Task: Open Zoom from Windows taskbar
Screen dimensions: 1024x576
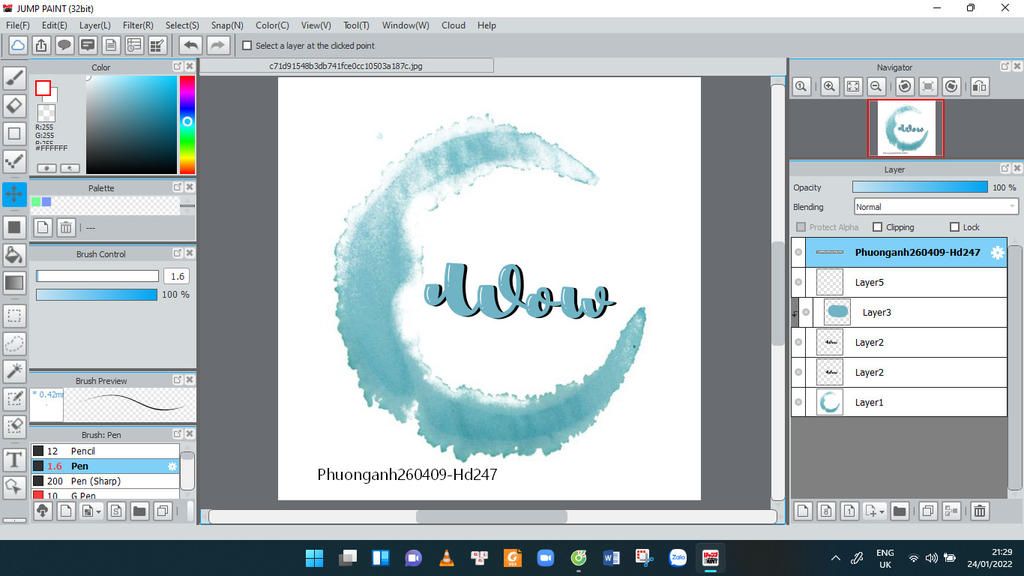Action: click(545, 558)
